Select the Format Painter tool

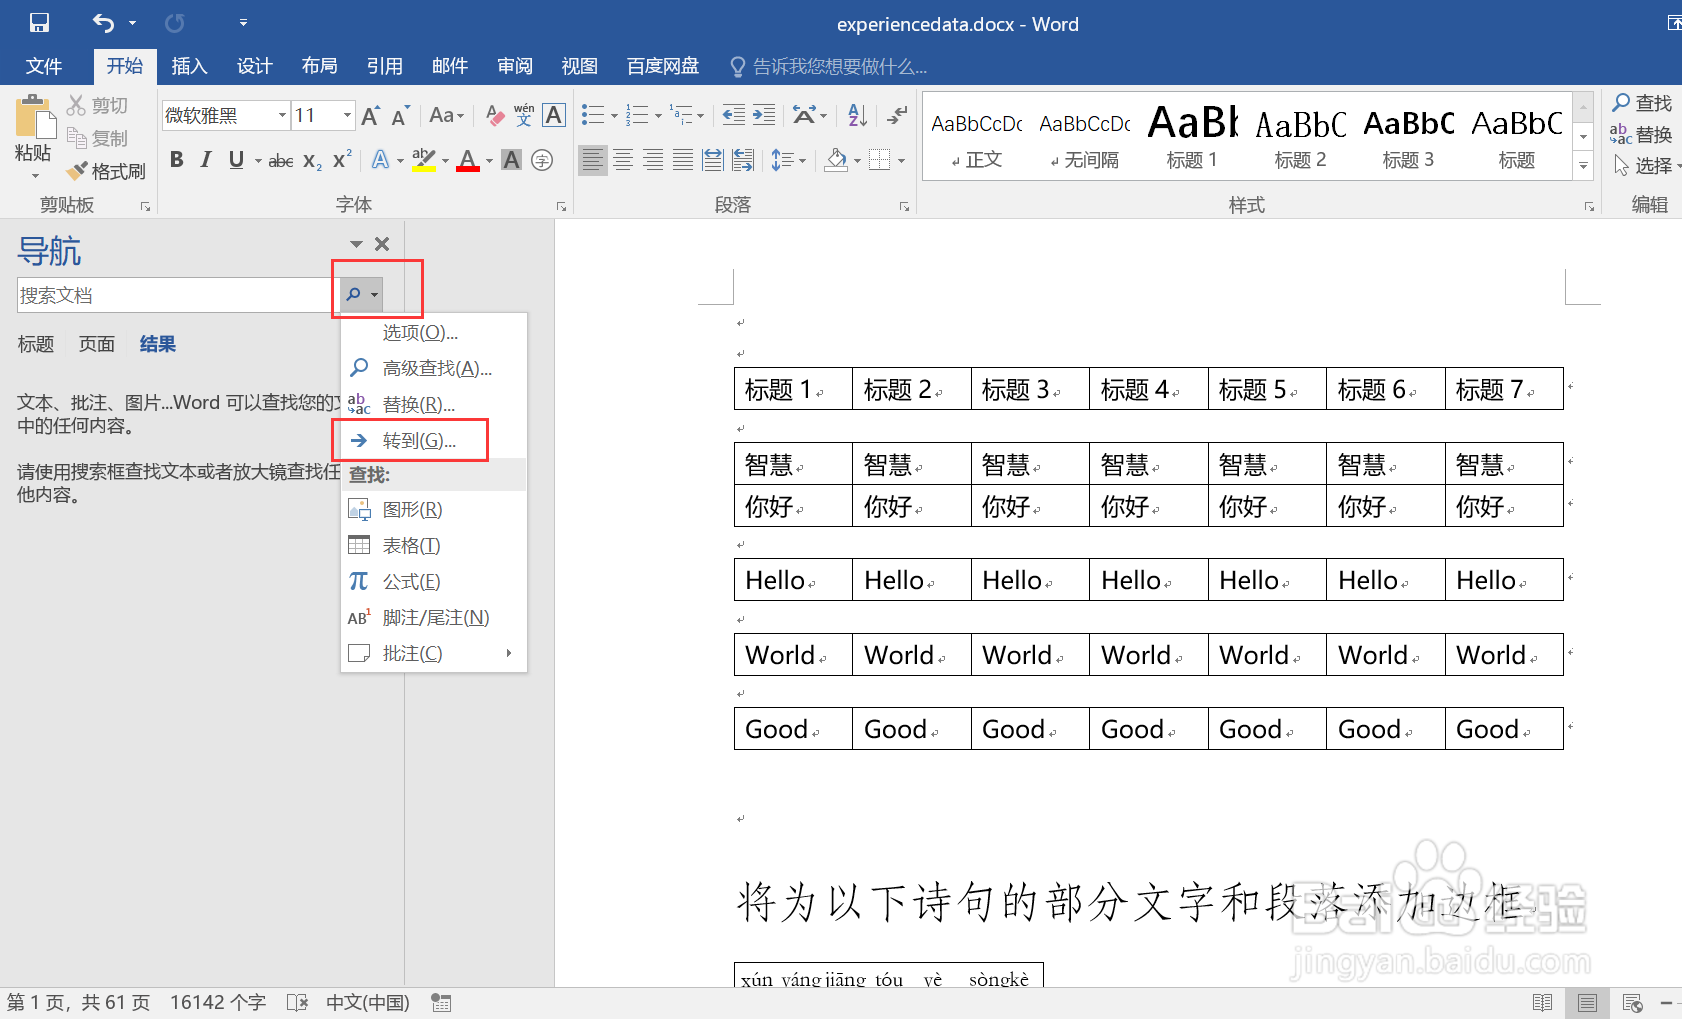(x=107, y=170)
